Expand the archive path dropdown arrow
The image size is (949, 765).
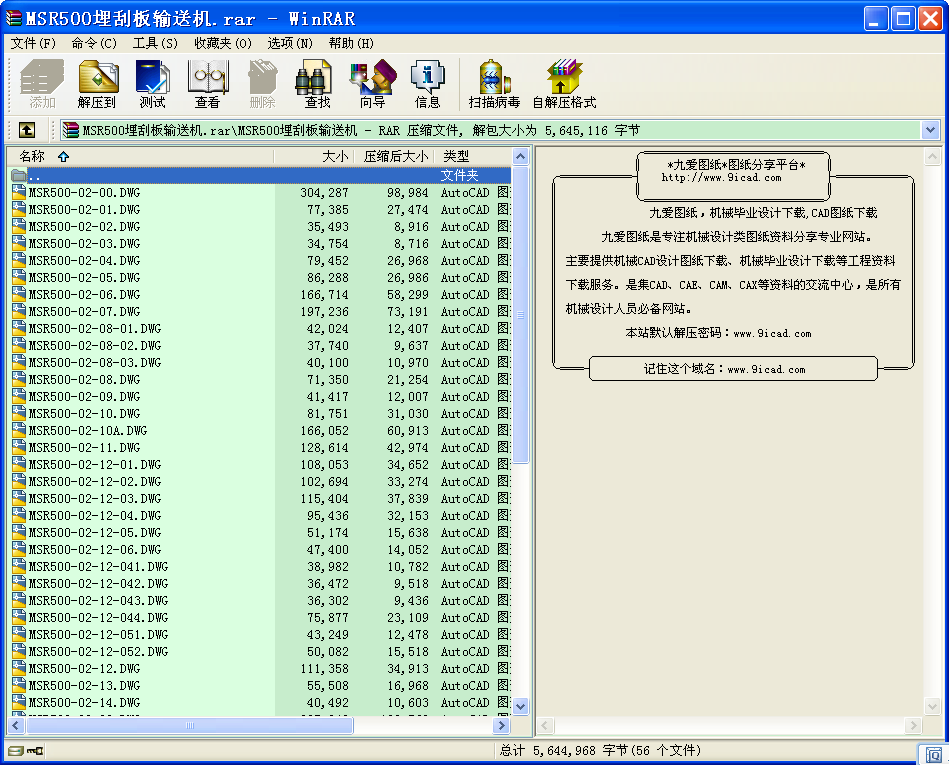pos(930,130)
